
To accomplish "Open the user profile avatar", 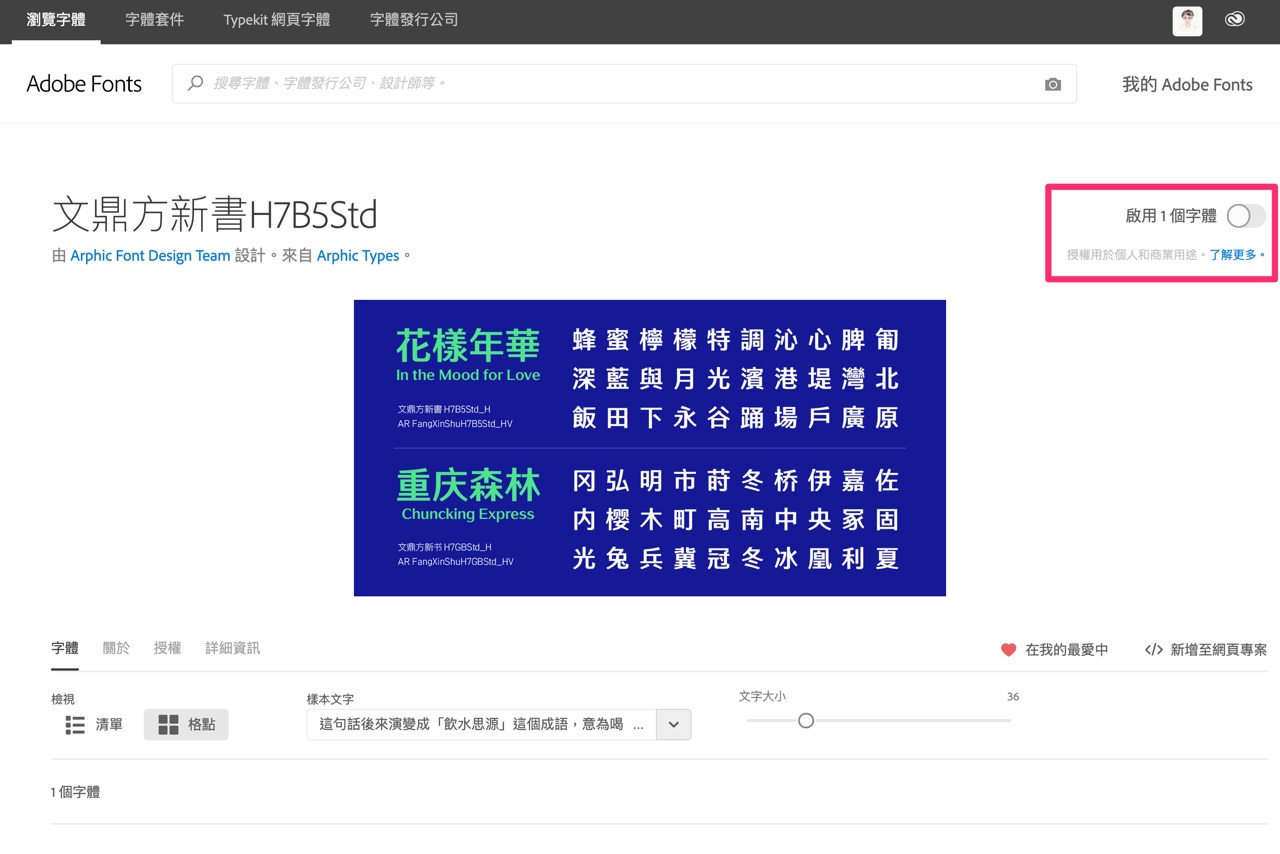I will pyautogui.click(x=1187, y=20).
